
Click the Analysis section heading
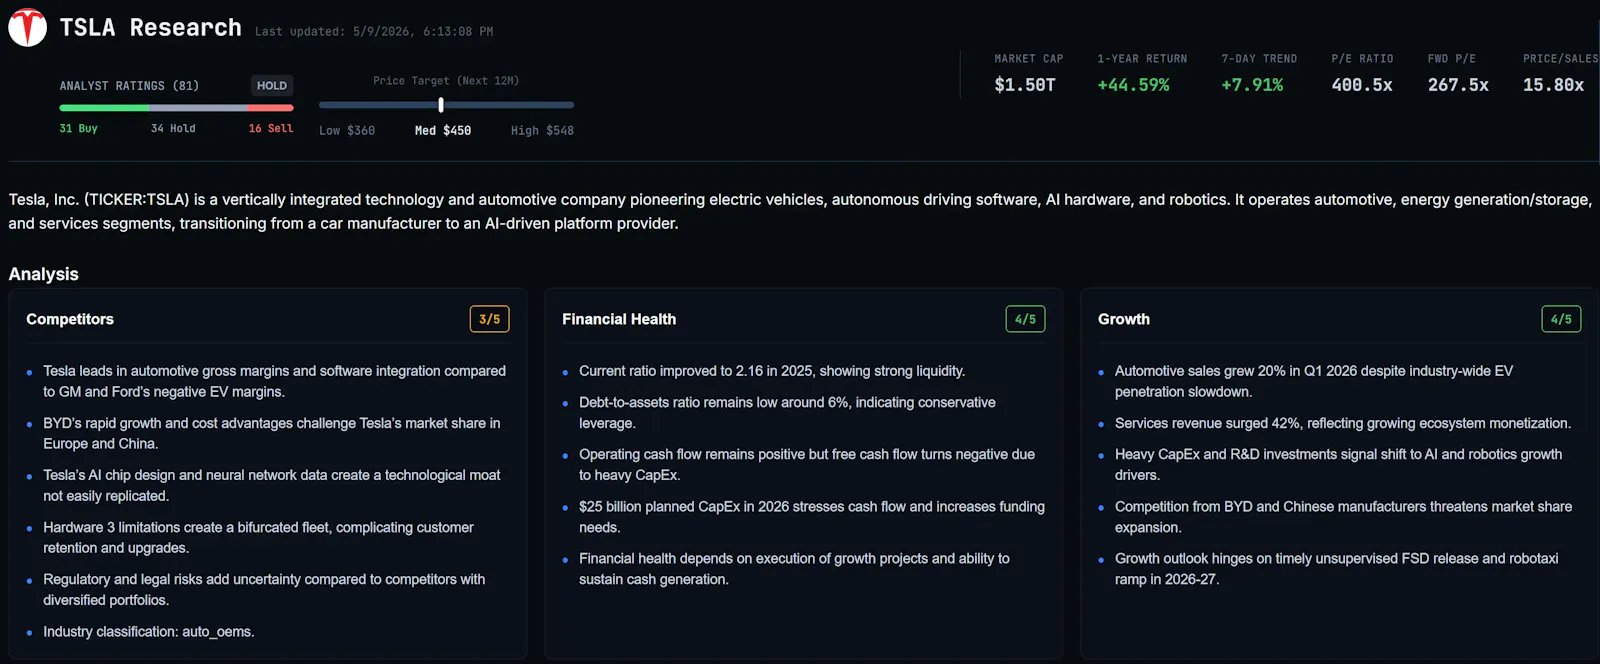[44, 274]
